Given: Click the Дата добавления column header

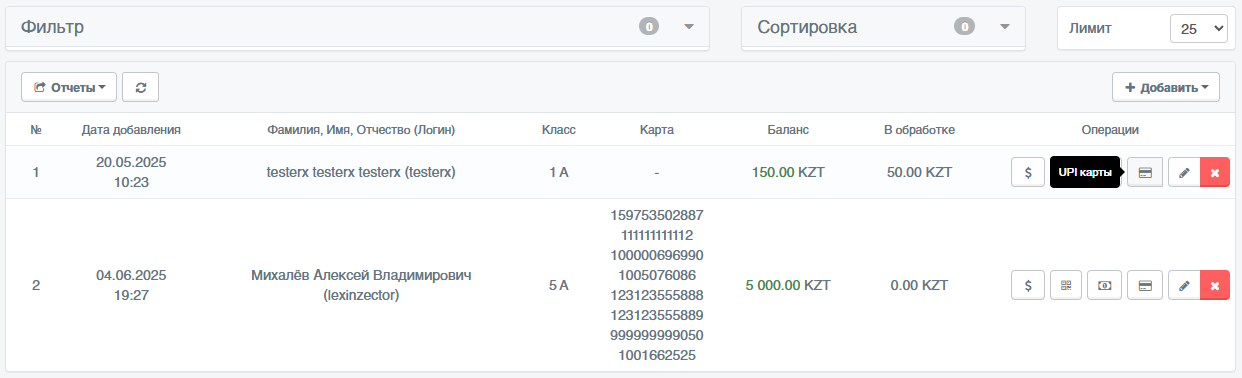Looking at the screenshot, I should point(131,129).
